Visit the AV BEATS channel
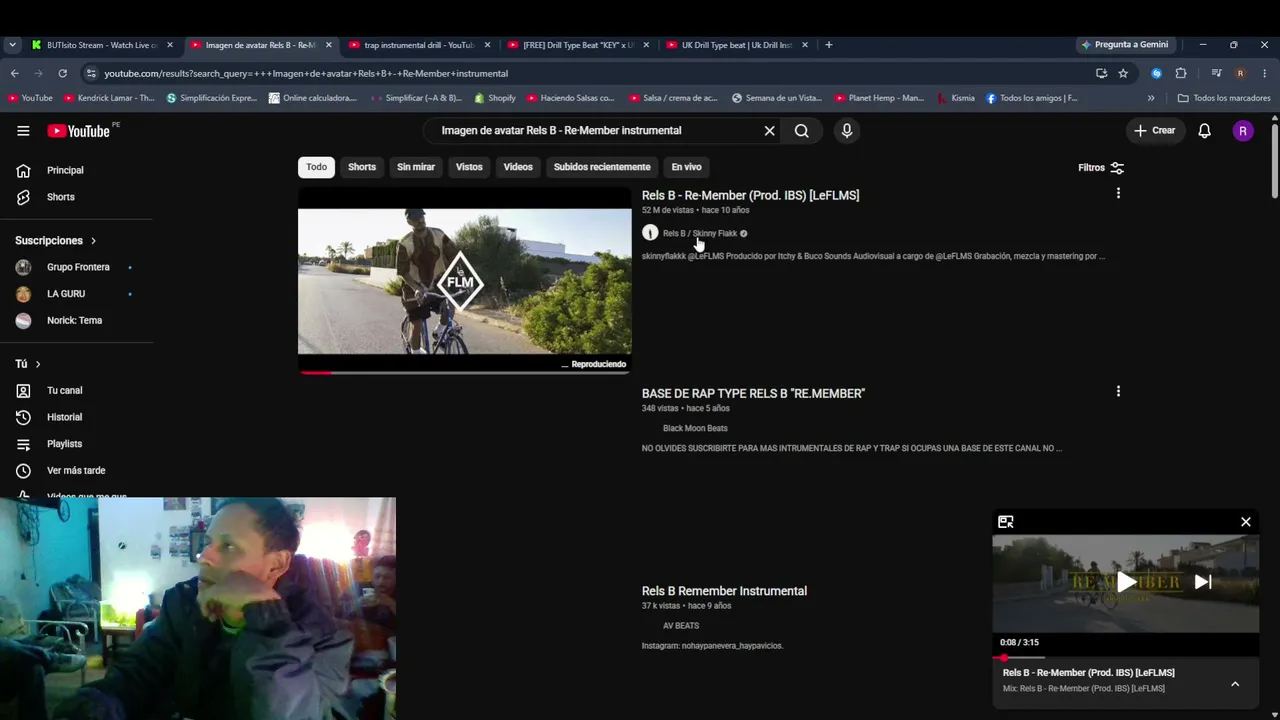This screenshot has width=1280, height=720. coord(681,626)
